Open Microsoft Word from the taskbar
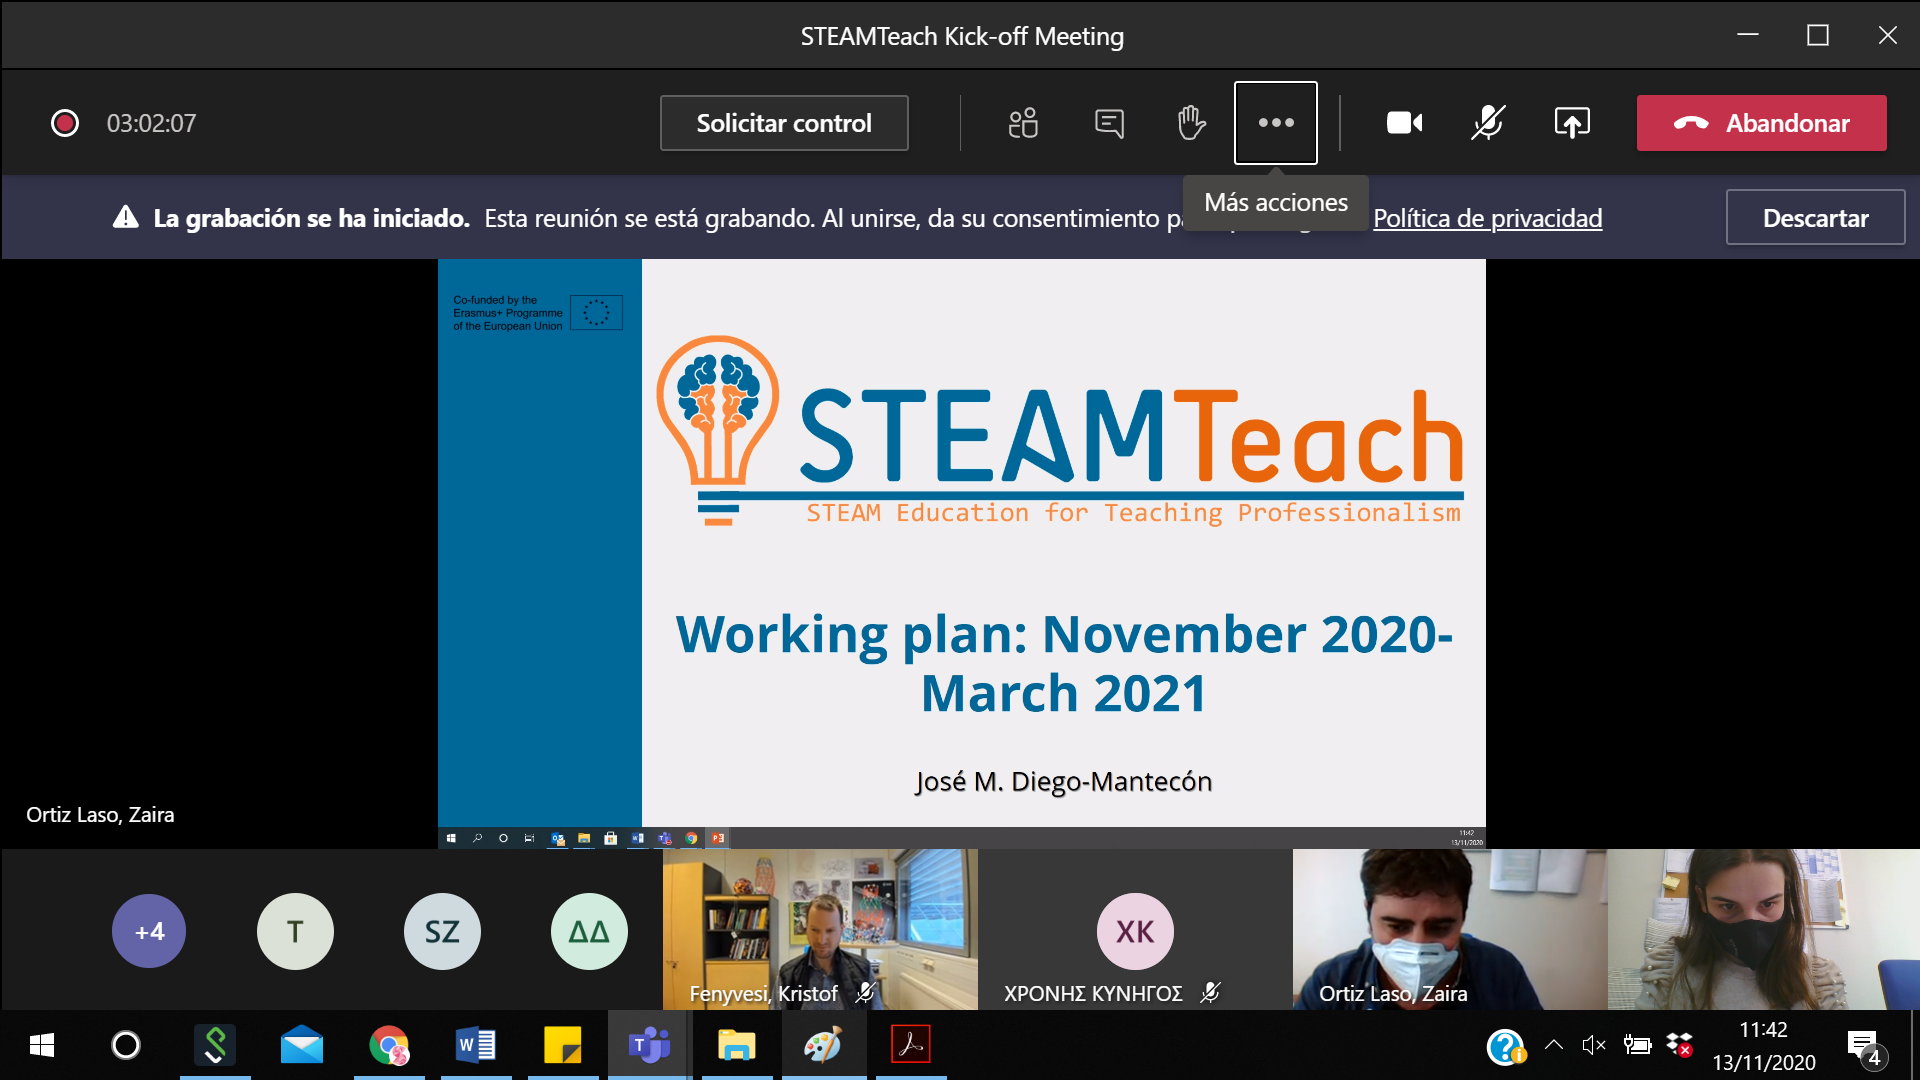Viewport: 1920px width, 1080px height. pos(475,1046)
